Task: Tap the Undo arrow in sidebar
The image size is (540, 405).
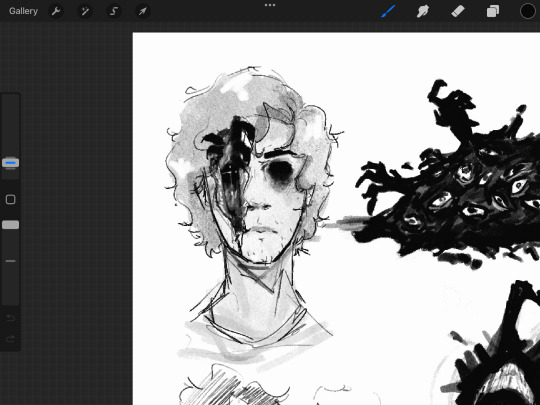Action: coord(10,318)
